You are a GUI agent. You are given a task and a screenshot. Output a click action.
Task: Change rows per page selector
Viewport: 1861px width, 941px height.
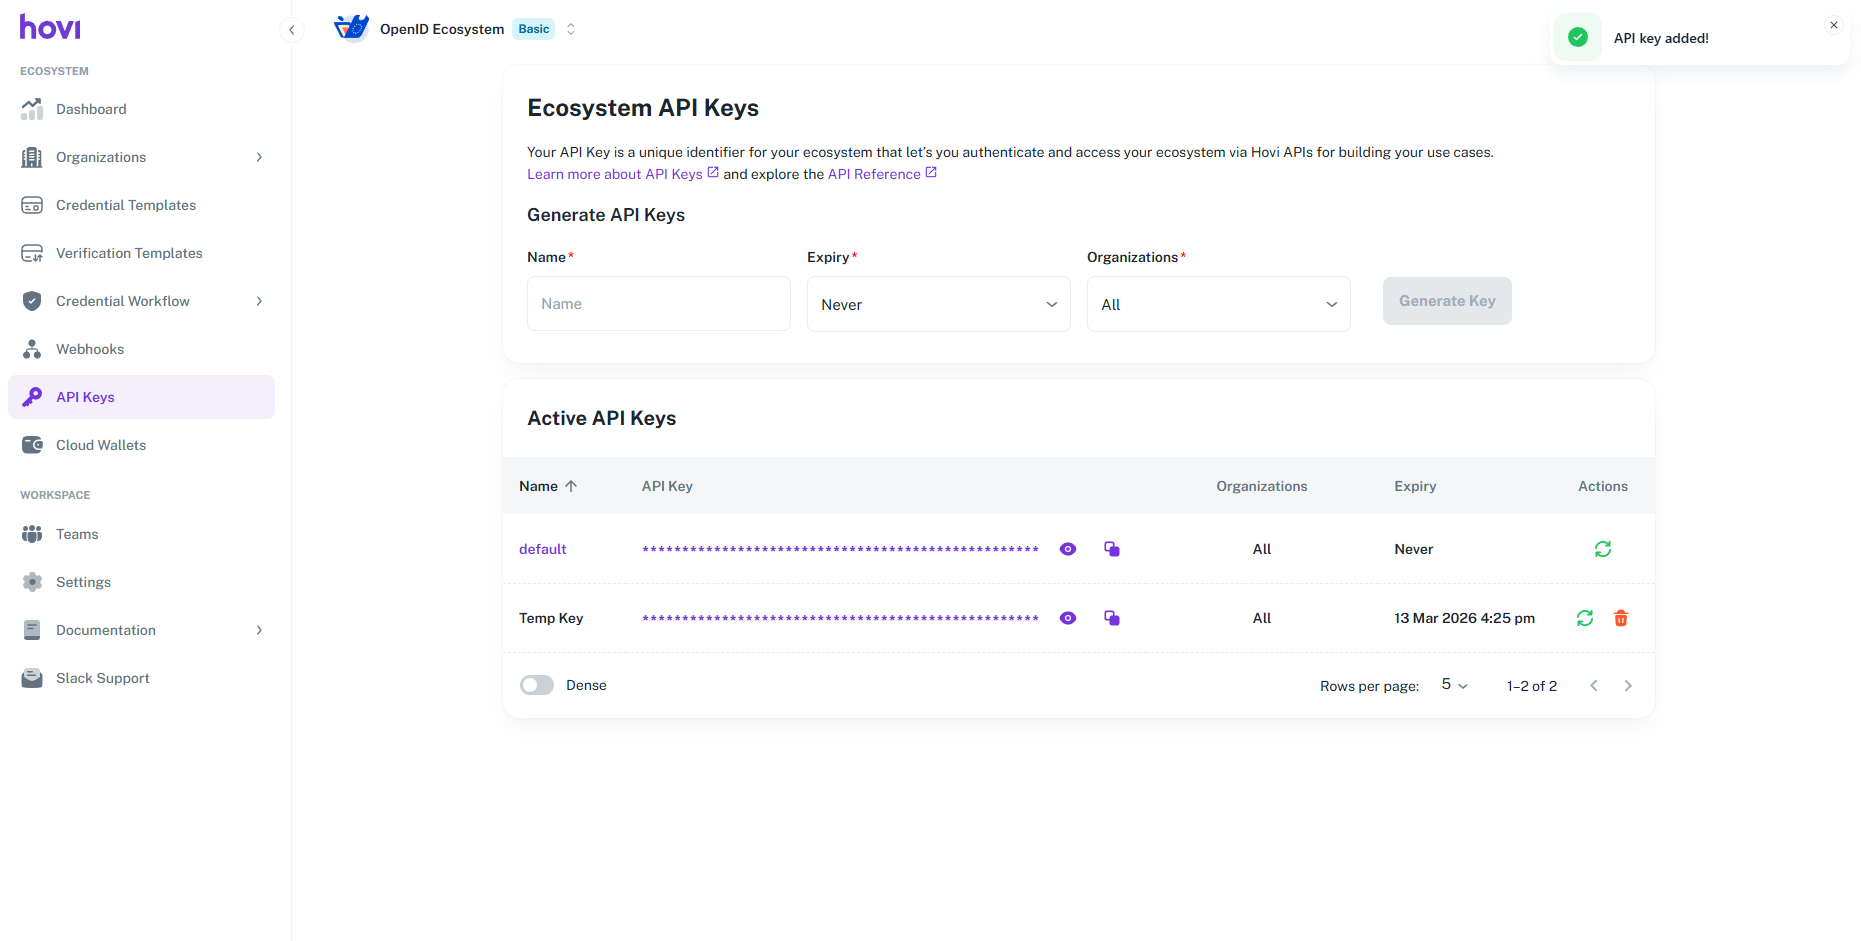coord(1454,685)
